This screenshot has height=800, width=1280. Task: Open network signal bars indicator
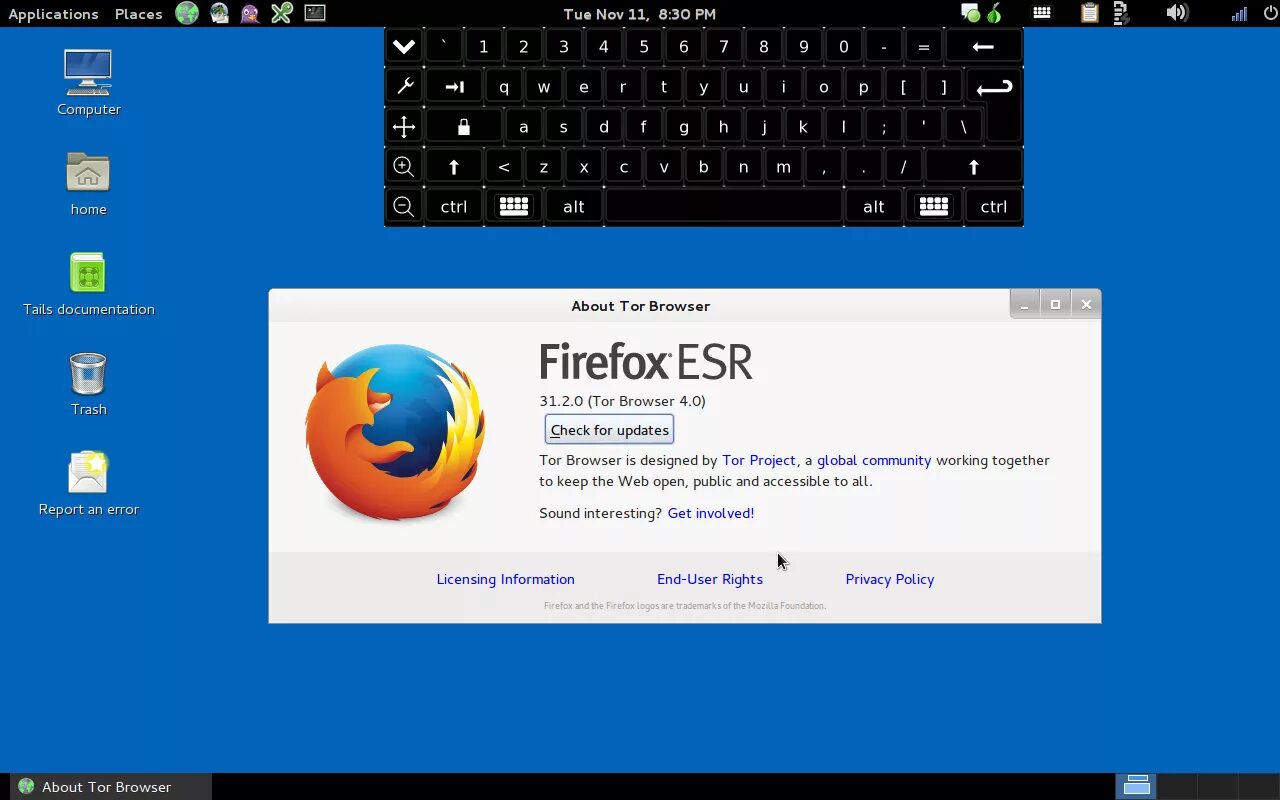click(1238, 13)
